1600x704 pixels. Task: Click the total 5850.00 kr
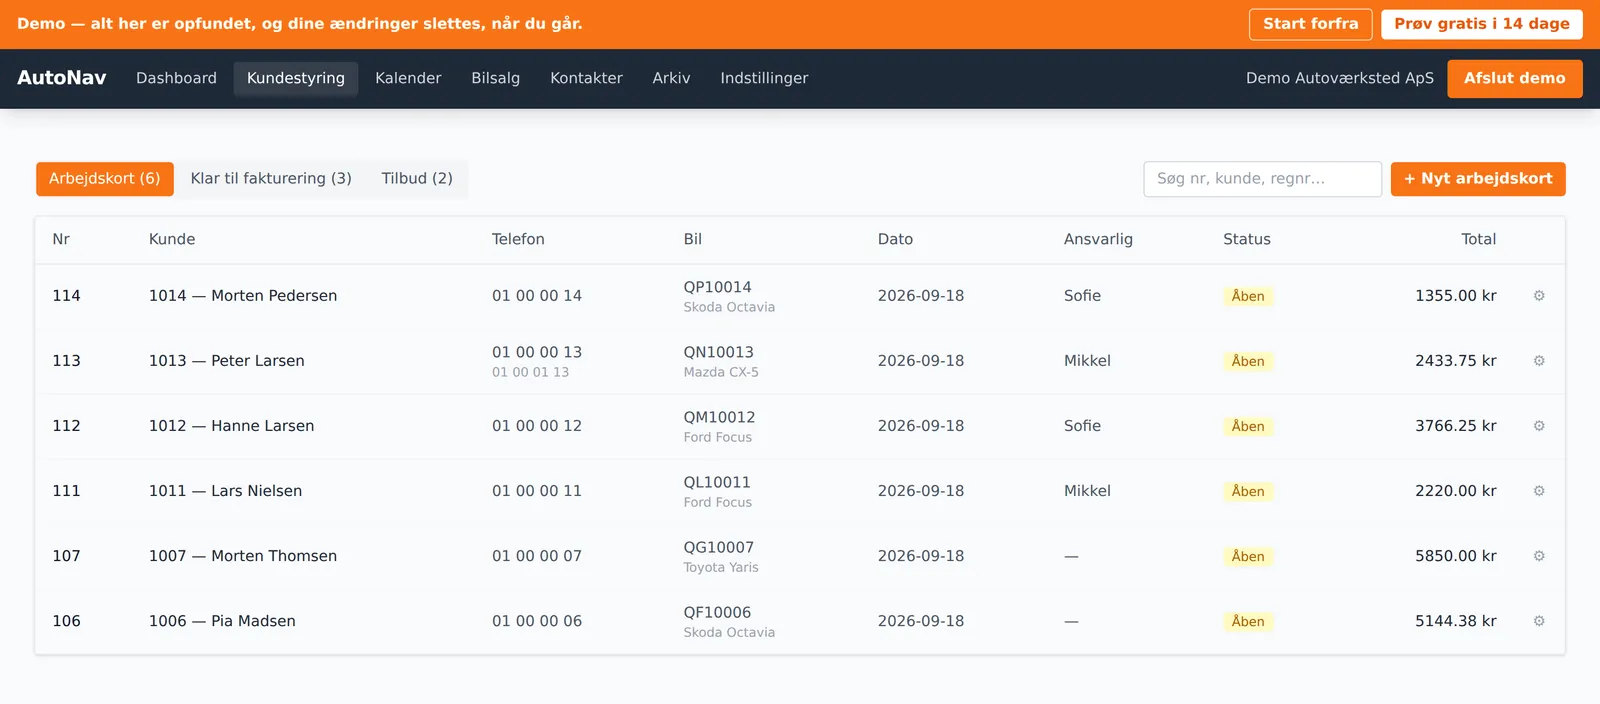(1456, 556)
